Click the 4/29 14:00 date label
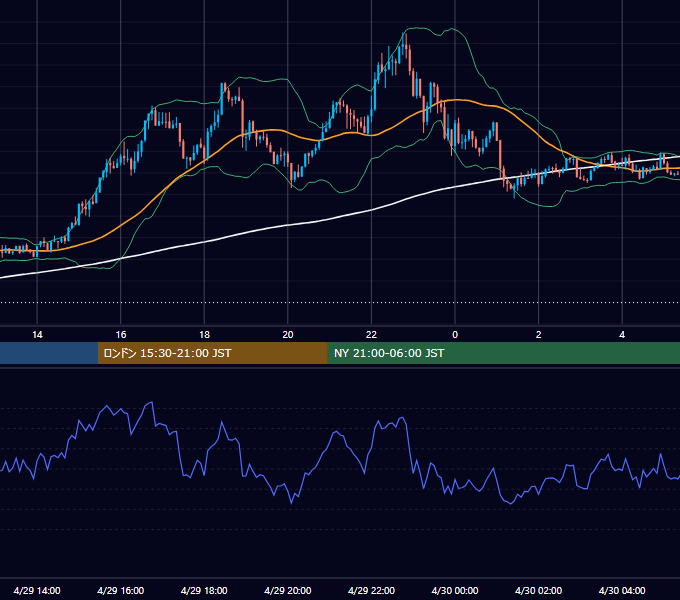The image size is (680, 600). coord(37,590)
